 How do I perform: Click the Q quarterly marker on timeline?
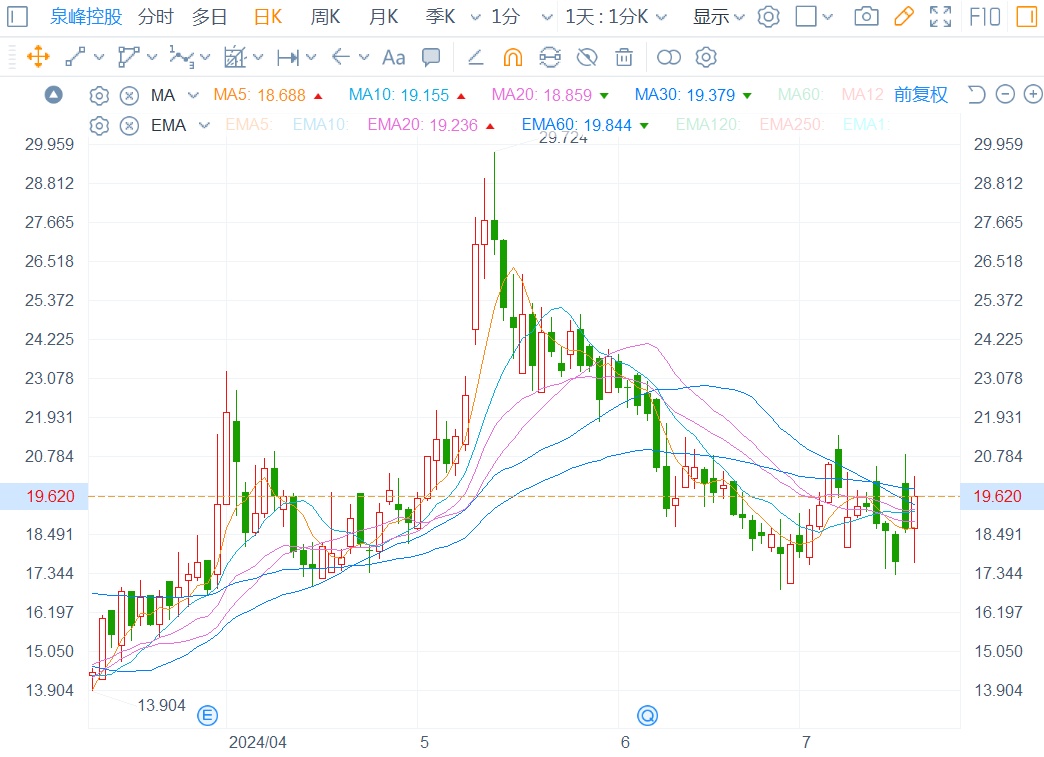click(648, 716)
